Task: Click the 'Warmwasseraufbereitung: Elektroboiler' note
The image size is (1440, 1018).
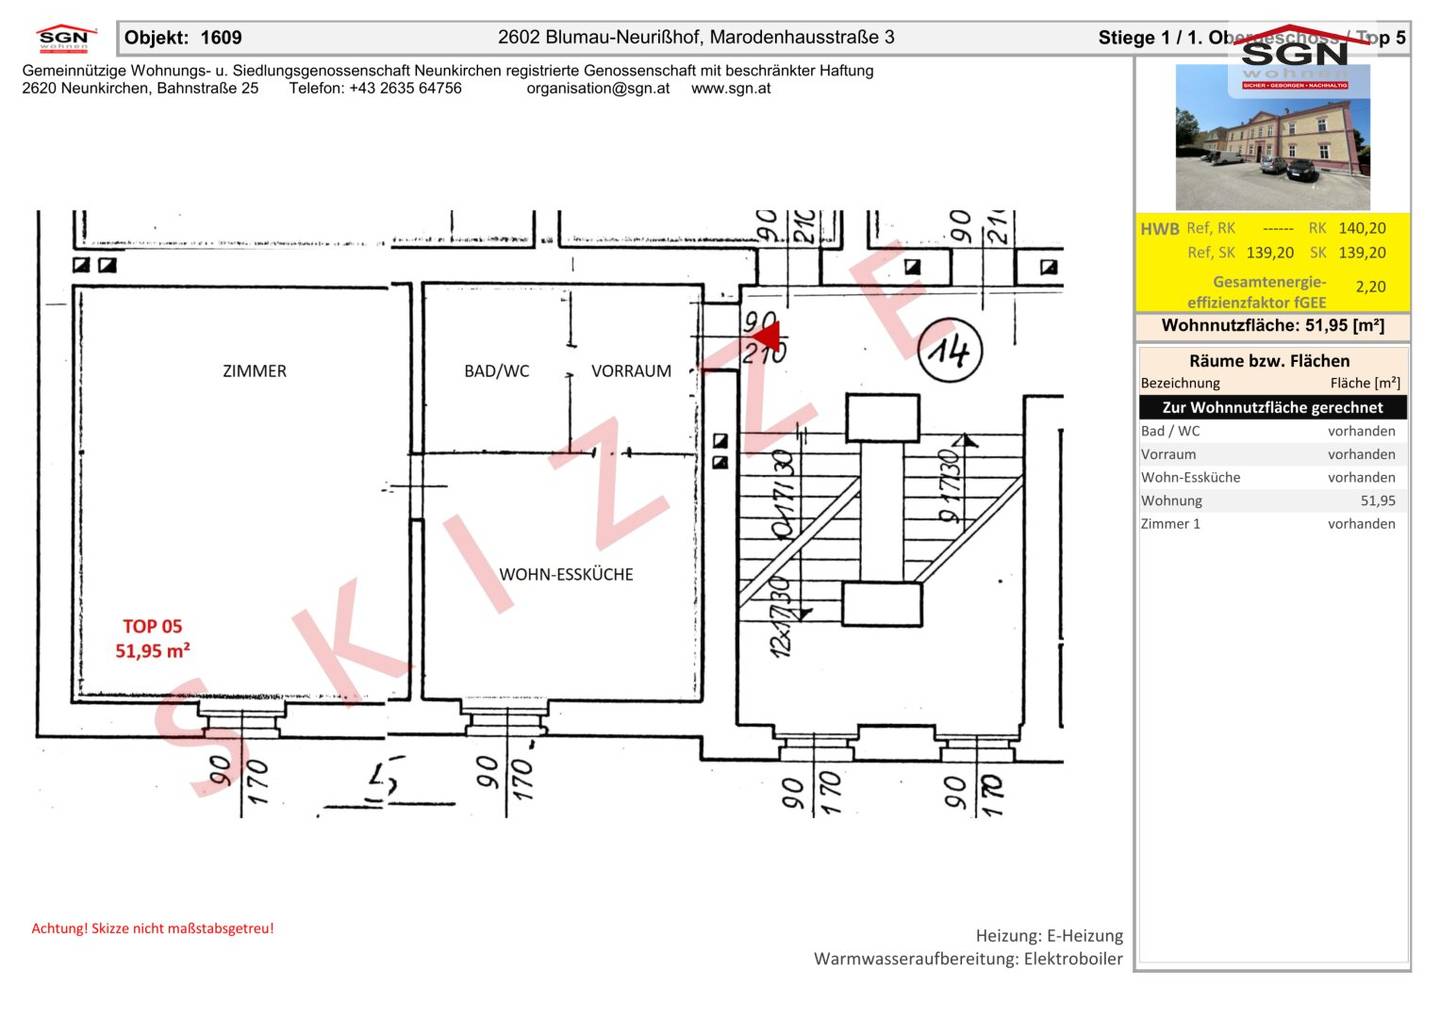Action: tap(968, 959)
